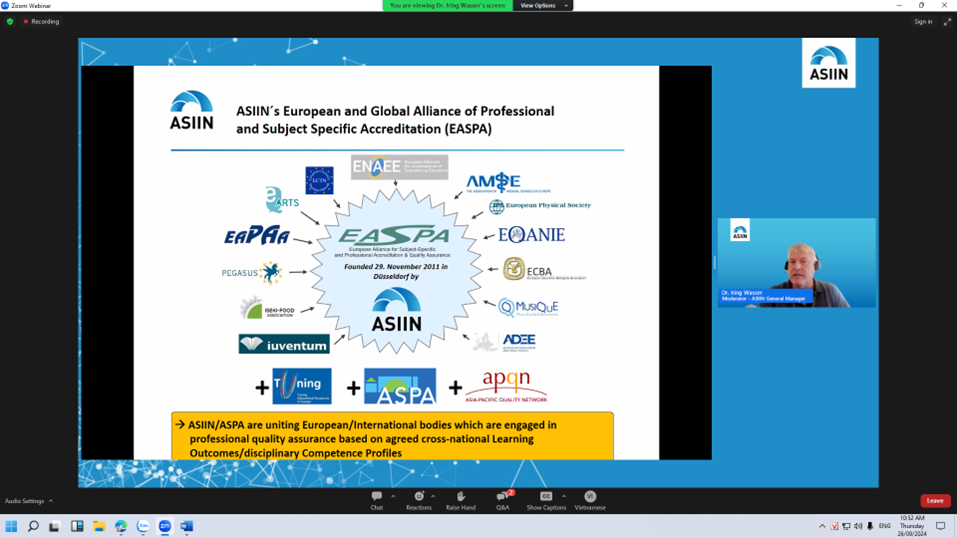This screenshot has width=957, height=538.
Task: Click the APQN Asia-Pacific Quality Network logo
Action: pyautogui.click(x=506, y=386)
